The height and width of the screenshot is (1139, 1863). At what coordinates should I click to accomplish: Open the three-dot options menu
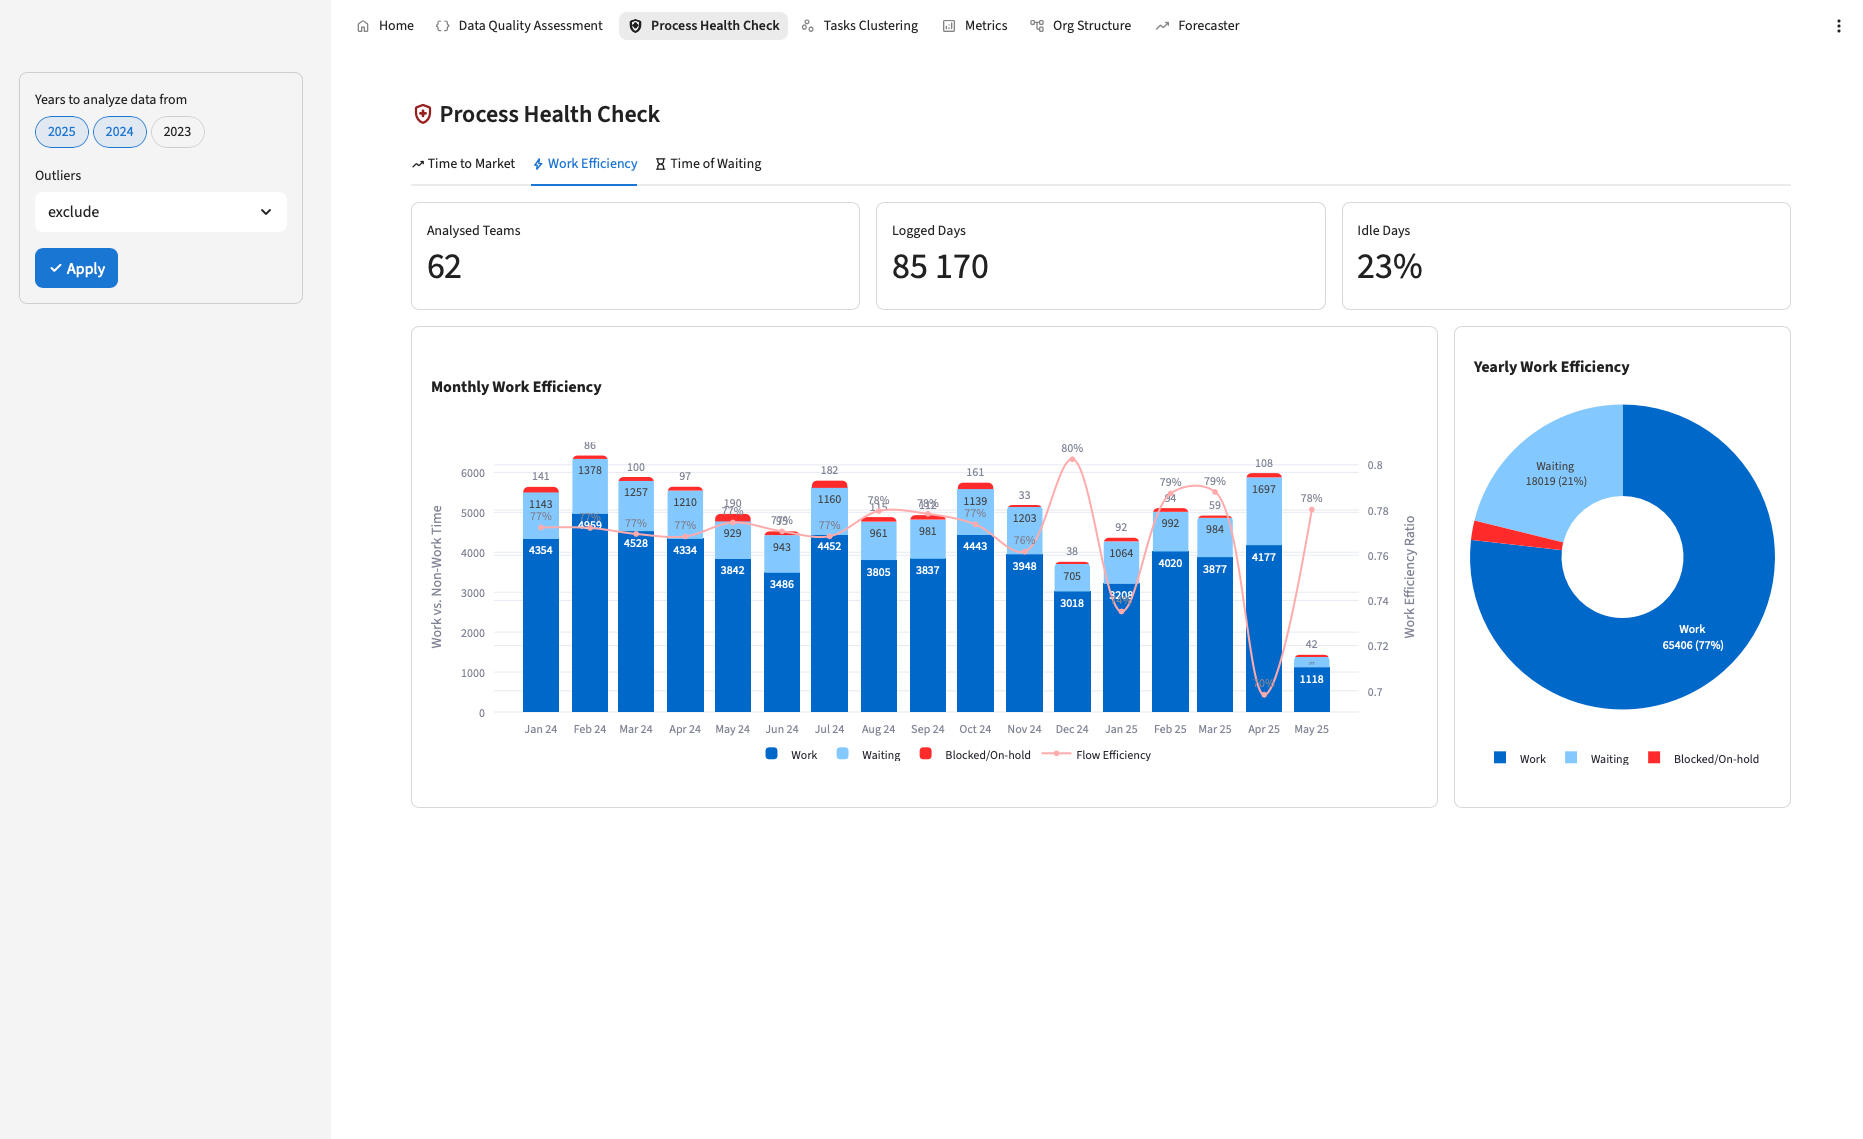click(x=1838, y=26)
